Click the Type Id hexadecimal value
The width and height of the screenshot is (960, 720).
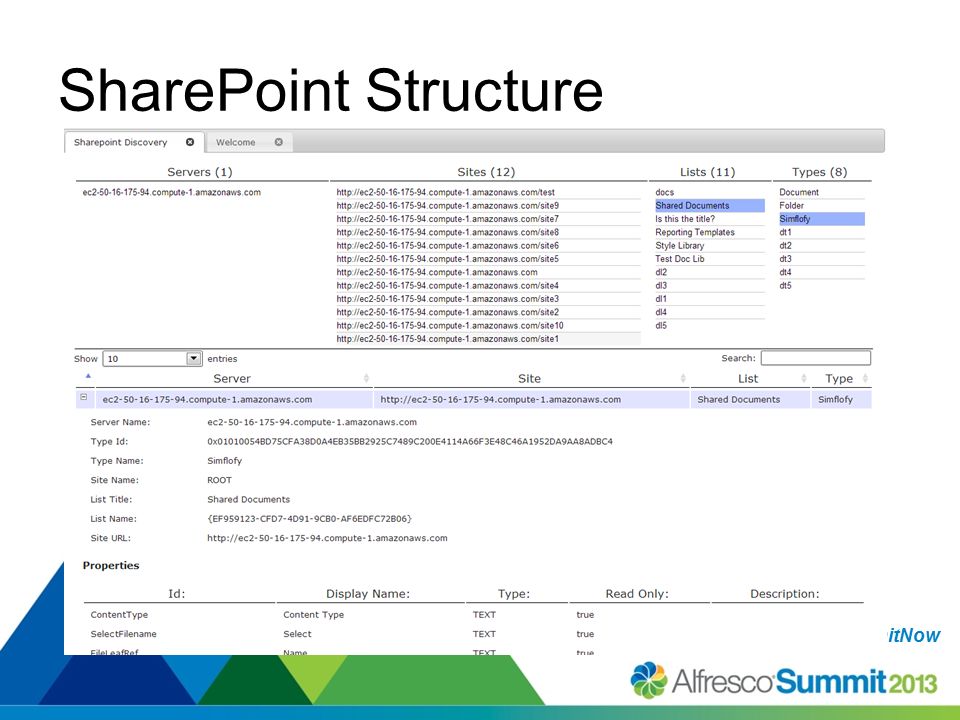[x=410, y=441]
